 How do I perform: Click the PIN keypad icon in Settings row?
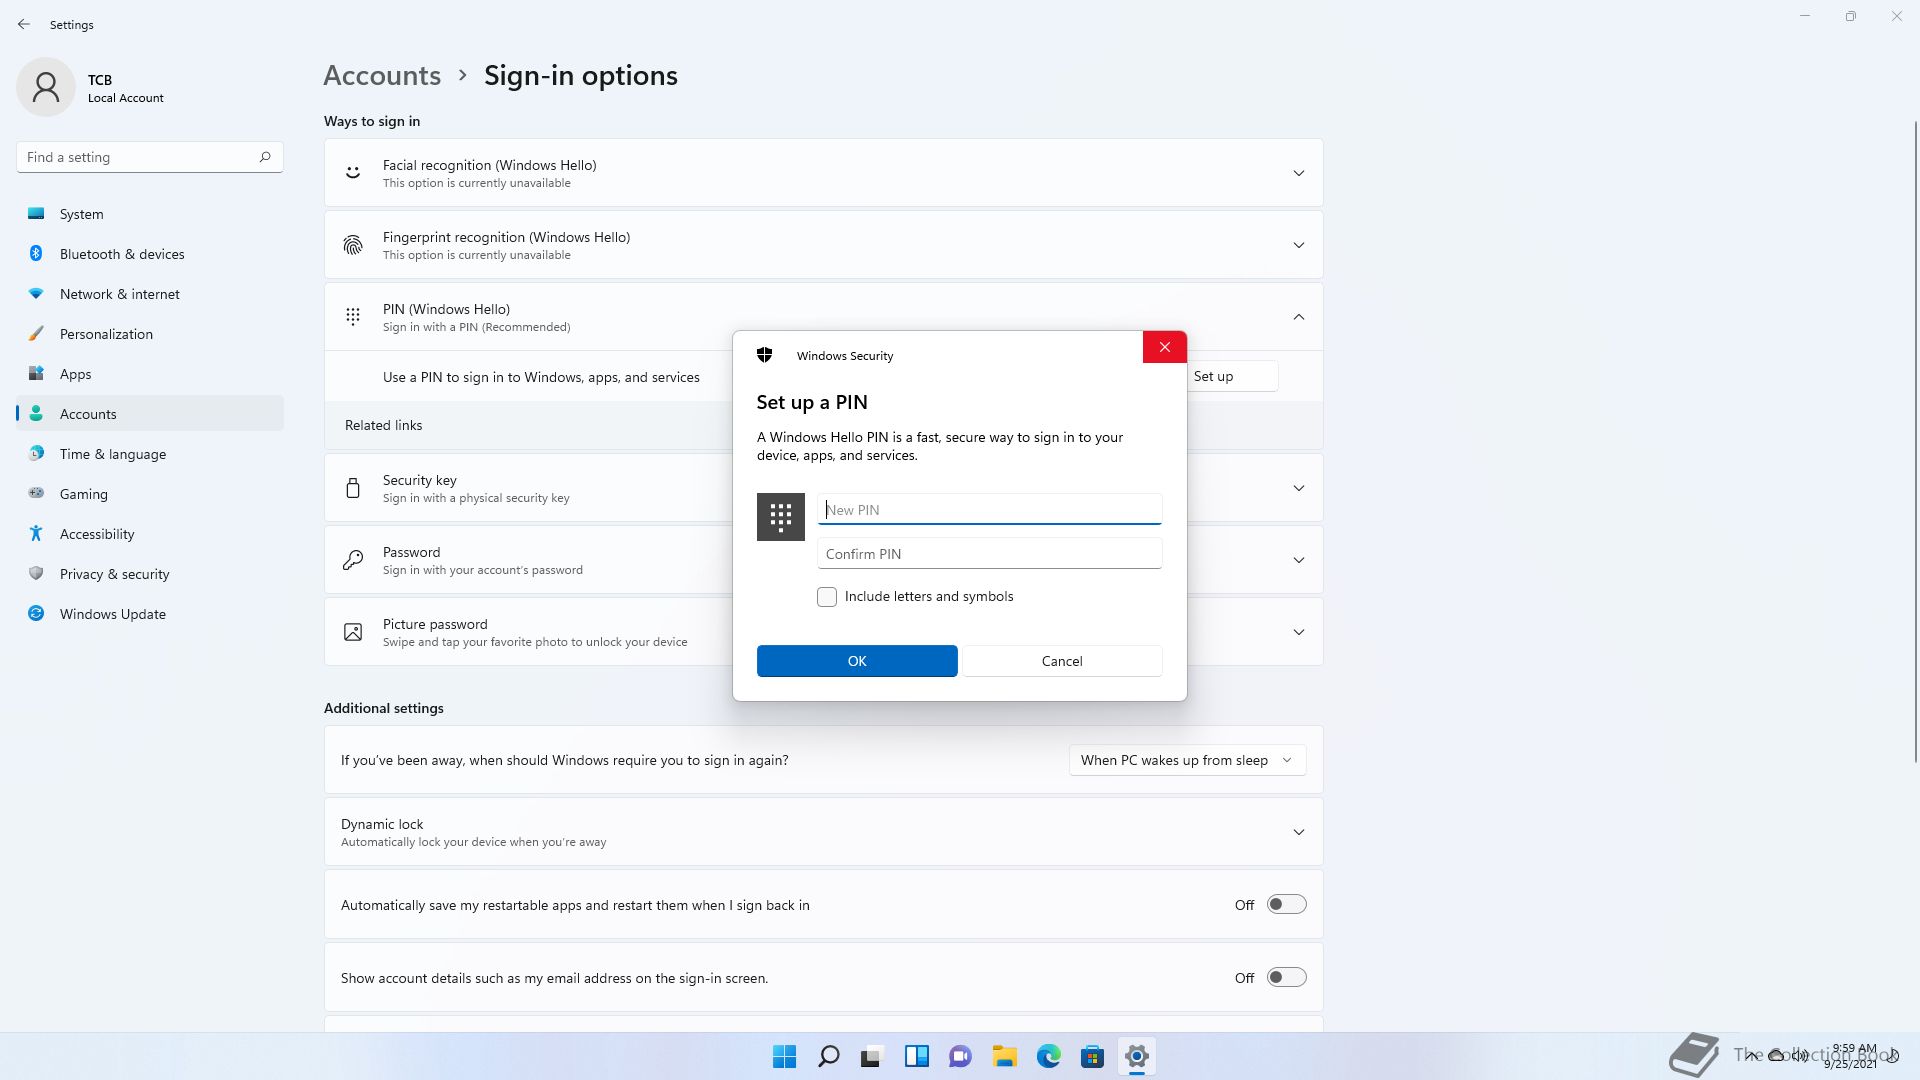[353, 317]
